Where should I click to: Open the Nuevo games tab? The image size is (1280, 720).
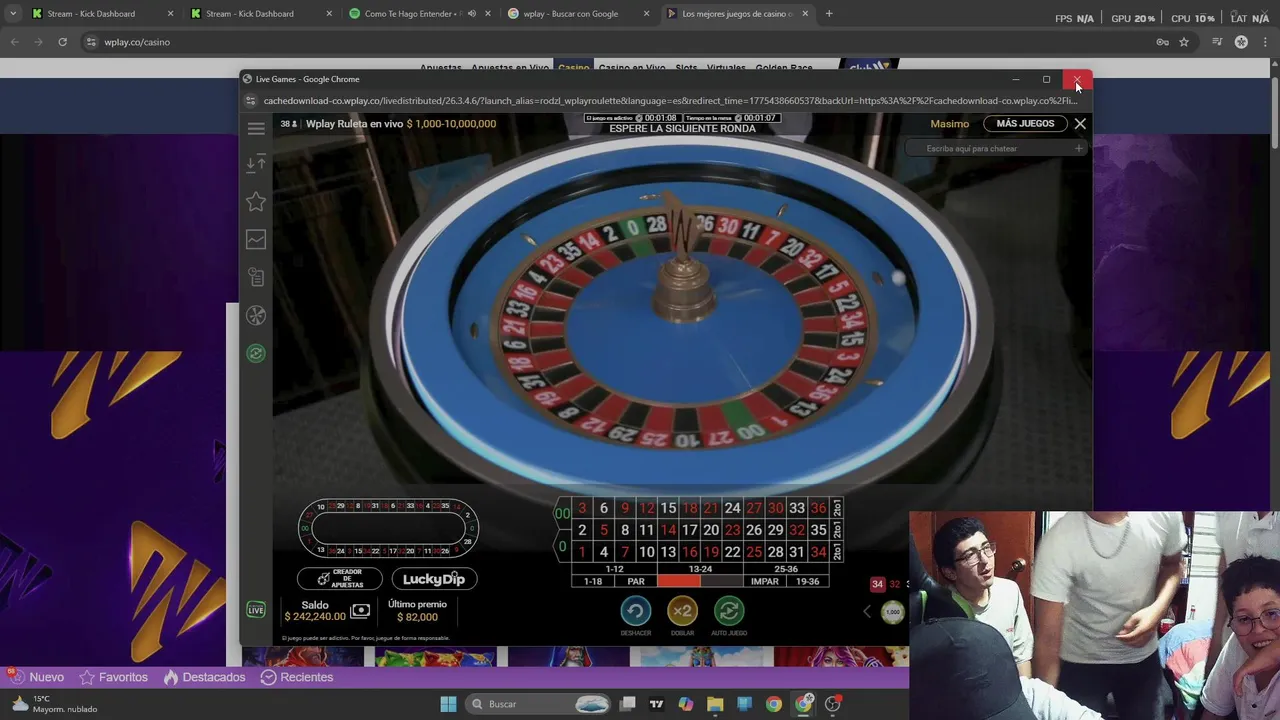(x=36, y=677)
